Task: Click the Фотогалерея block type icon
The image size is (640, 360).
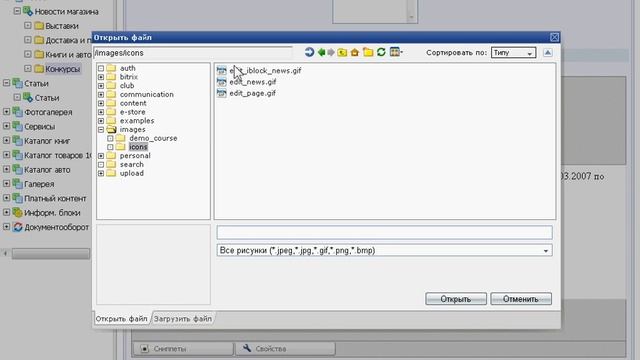Action: pyautogui.click(x=17, y=112)
